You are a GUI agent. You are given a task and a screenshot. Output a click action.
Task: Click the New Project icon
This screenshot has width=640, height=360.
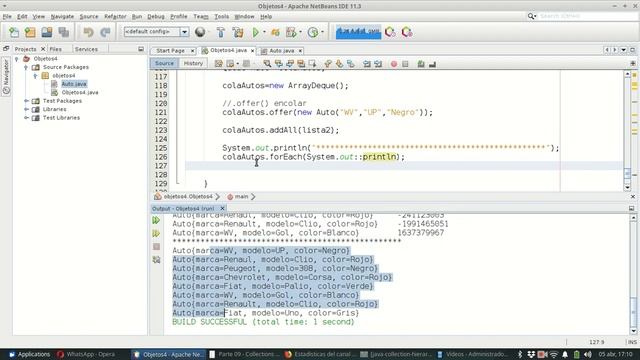[30, 32]
